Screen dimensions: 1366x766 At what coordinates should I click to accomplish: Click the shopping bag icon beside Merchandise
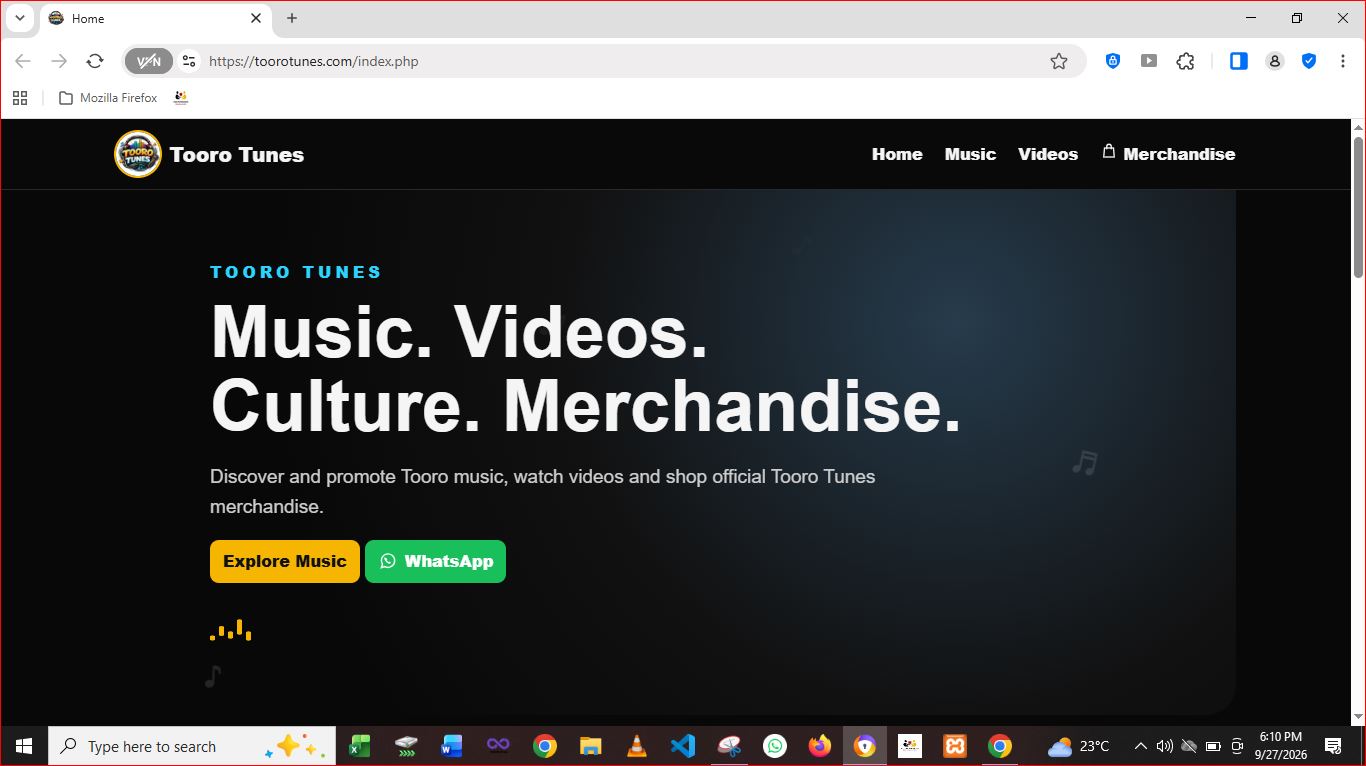click(x=1108, y=151)
